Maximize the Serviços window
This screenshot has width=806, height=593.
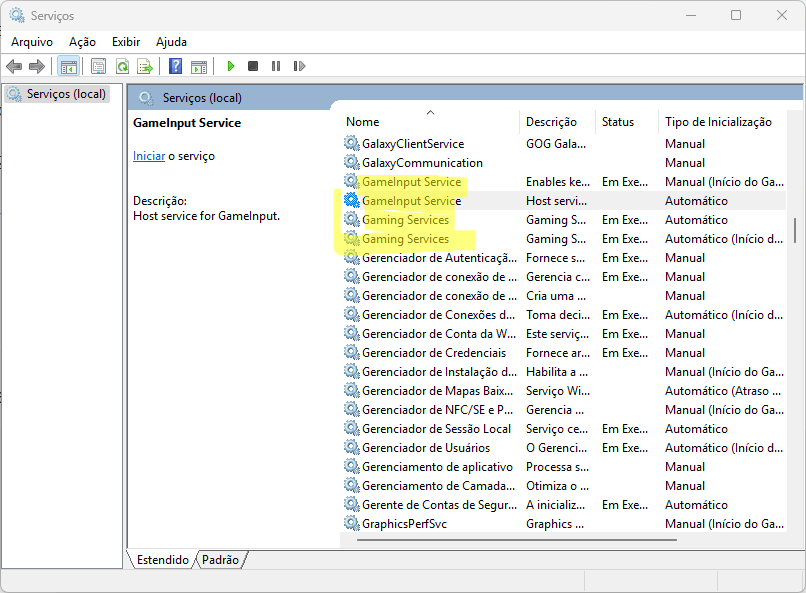point(736,15)
